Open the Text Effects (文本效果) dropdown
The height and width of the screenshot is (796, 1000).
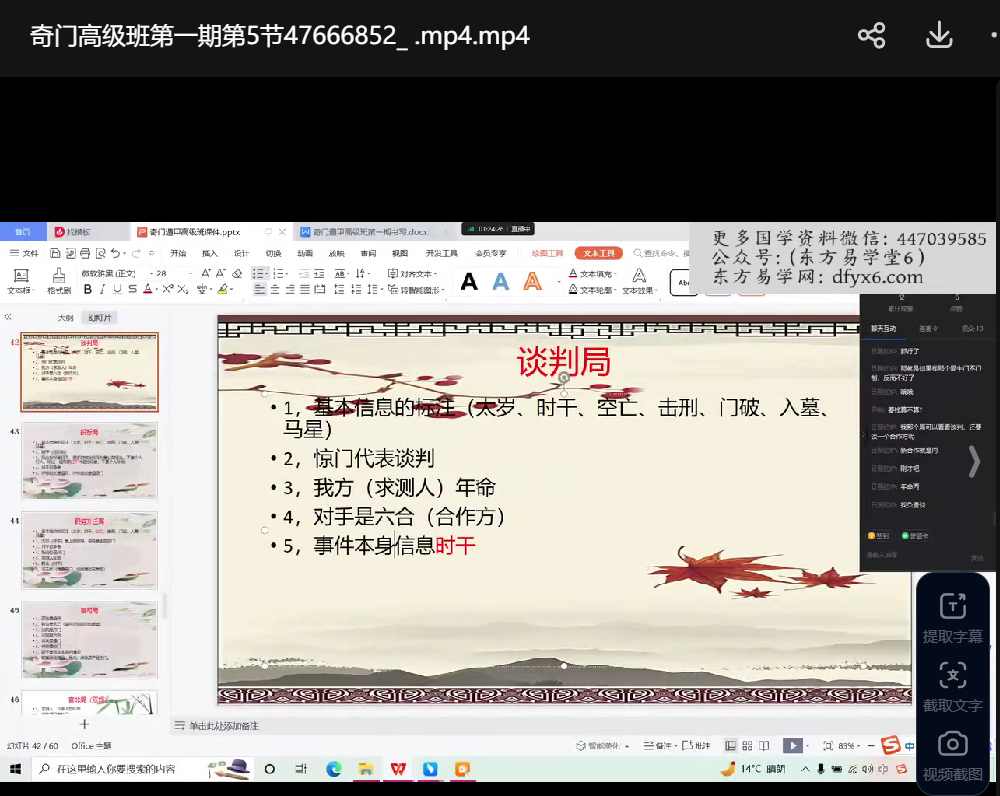pyautogui.click(x=640, y=290)
